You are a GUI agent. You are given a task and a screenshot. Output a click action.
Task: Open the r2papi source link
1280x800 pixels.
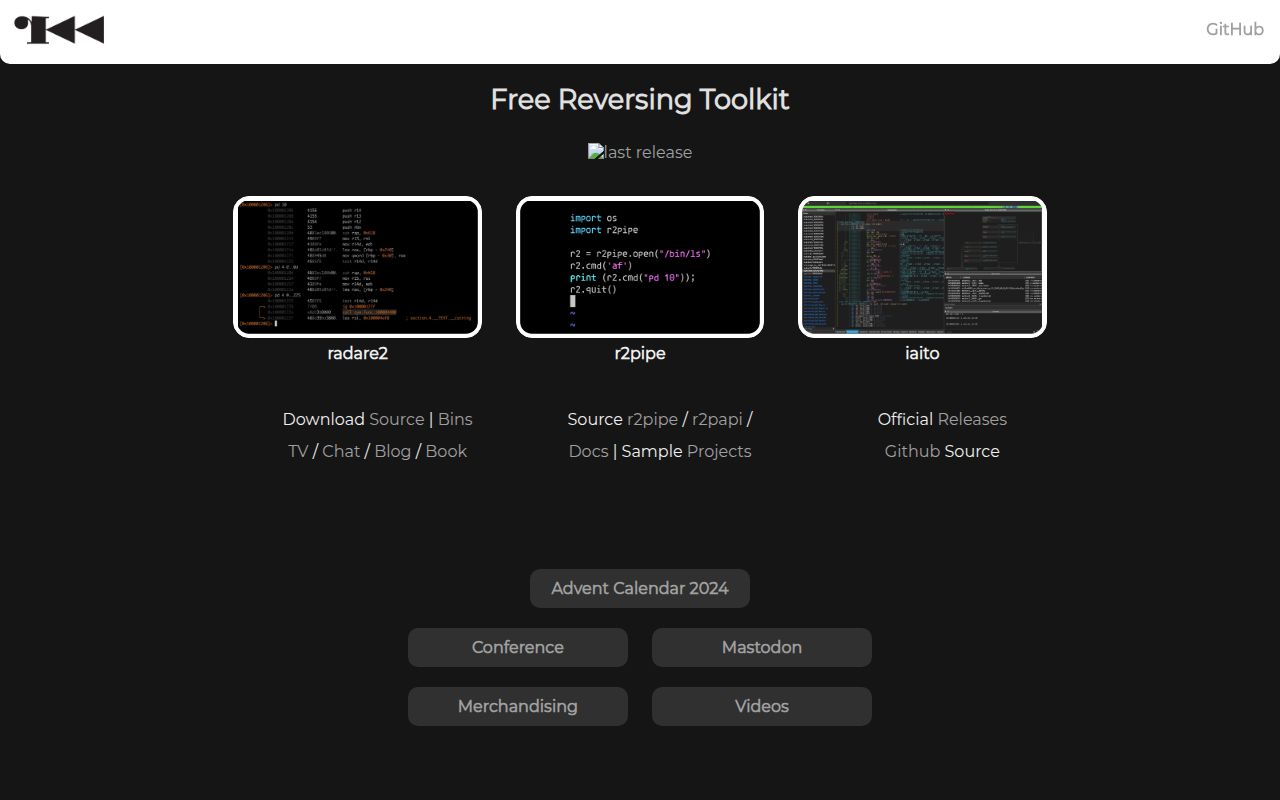click(717, 419)
